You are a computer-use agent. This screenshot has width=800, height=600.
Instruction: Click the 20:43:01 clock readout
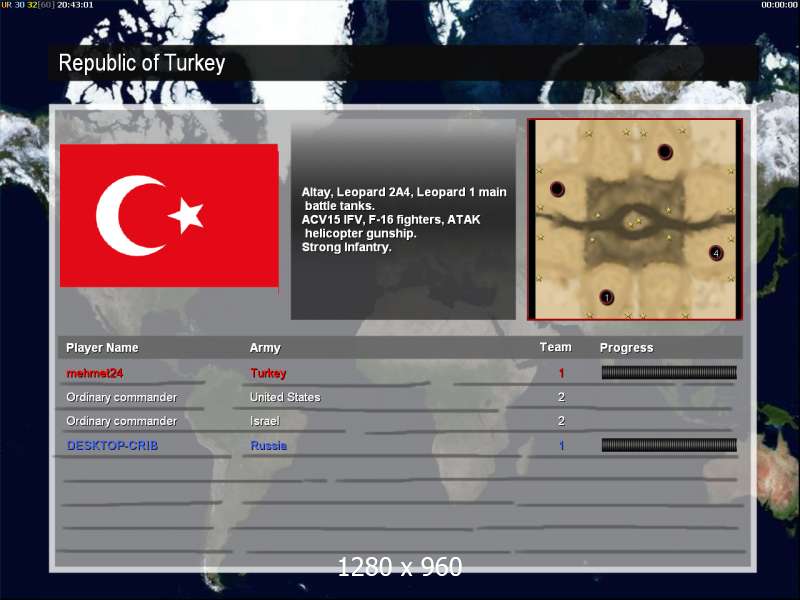click(x=75, y=5)
